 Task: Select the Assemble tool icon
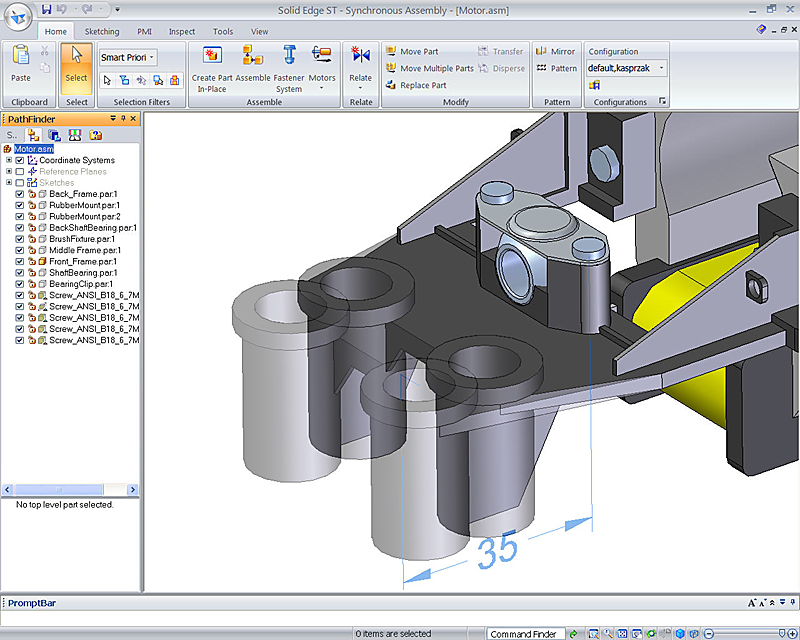pyautogui.click(x=252, y=56)
